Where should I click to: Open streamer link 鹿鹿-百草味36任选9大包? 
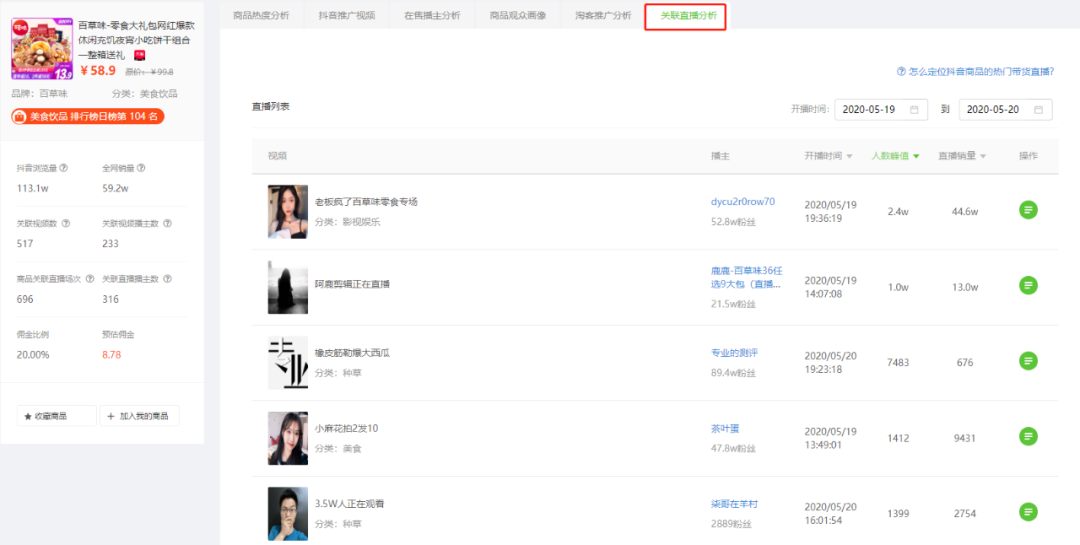[x=747, y=277]
